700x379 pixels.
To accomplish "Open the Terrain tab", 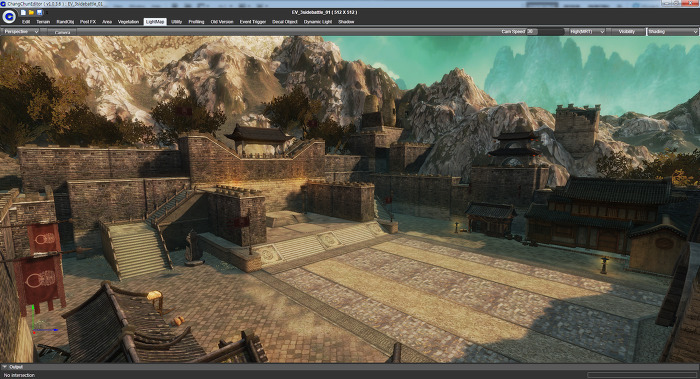I will pos(43,21).
